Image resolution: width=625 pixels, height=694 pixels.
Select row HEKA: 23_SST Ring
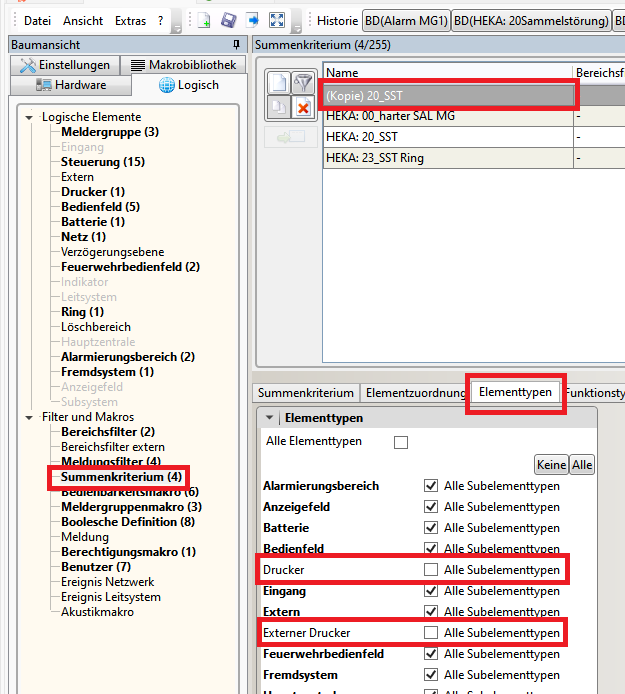coord(448,158)
